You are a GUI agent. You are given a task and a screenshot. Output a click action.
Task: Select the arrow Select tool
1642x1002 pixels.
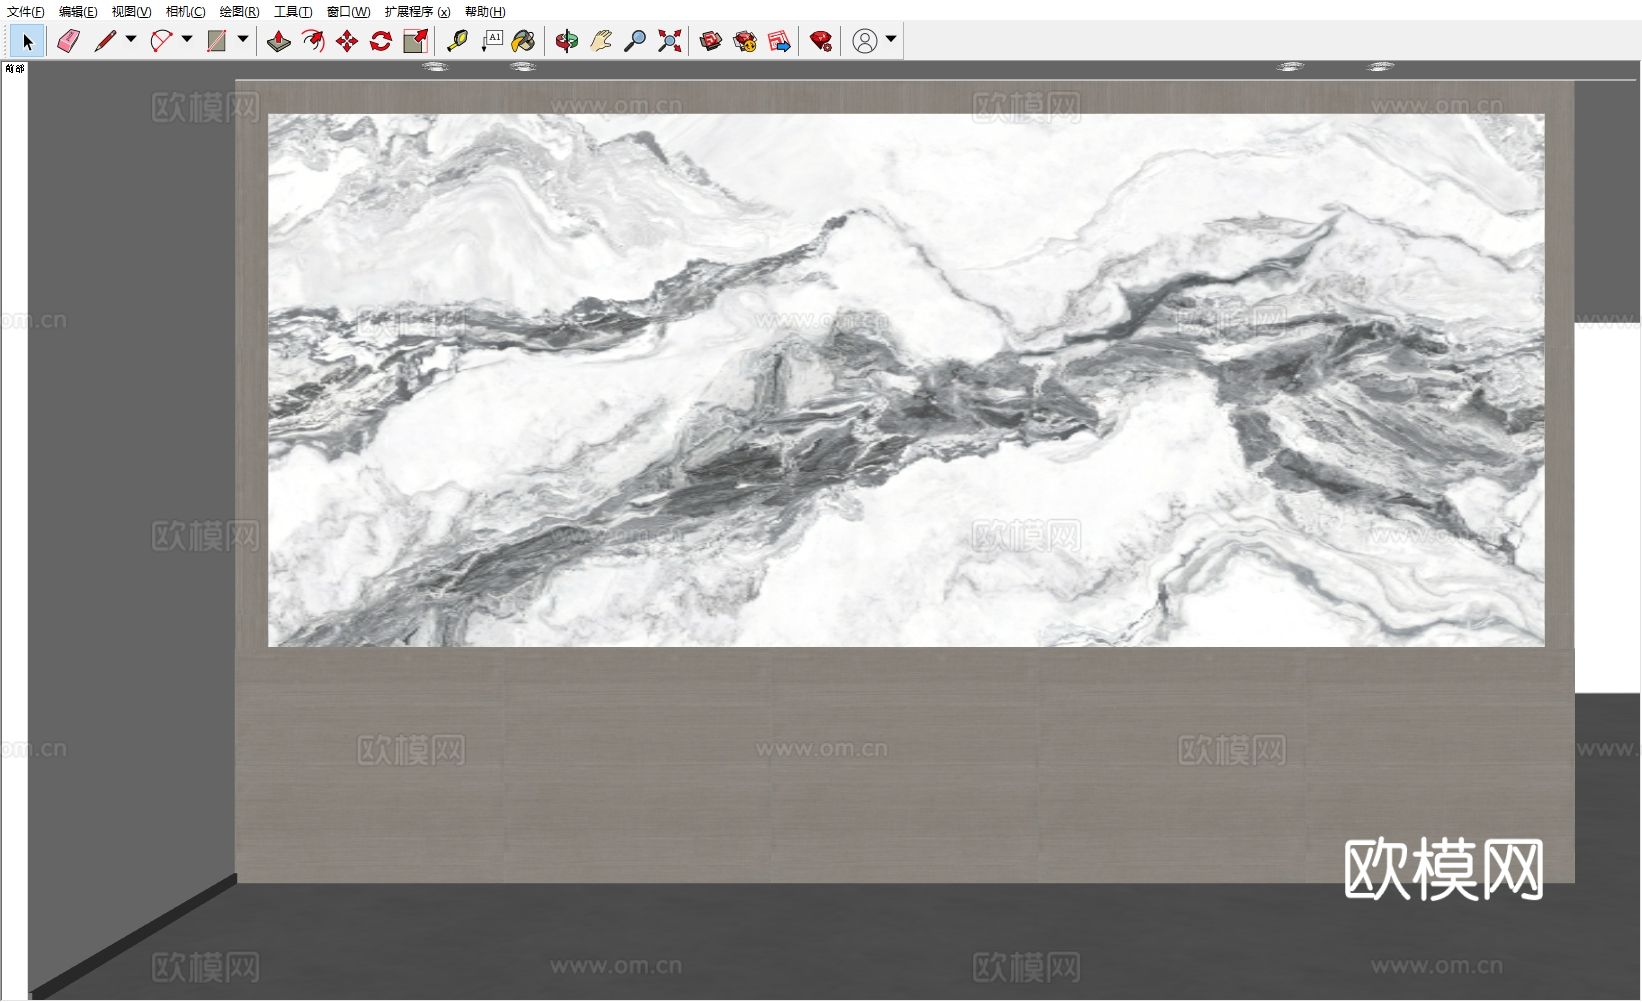pyautogui.click(x=28, y=41)
